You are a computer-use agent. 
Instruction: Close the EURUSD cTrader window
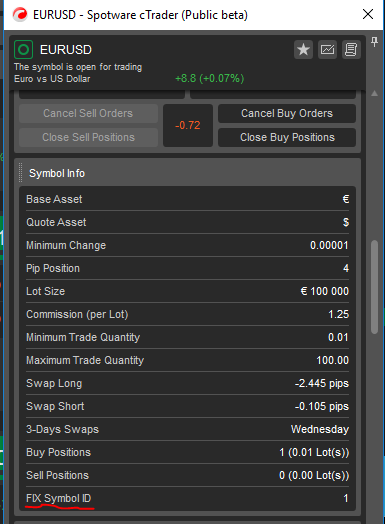click(368, 14)
